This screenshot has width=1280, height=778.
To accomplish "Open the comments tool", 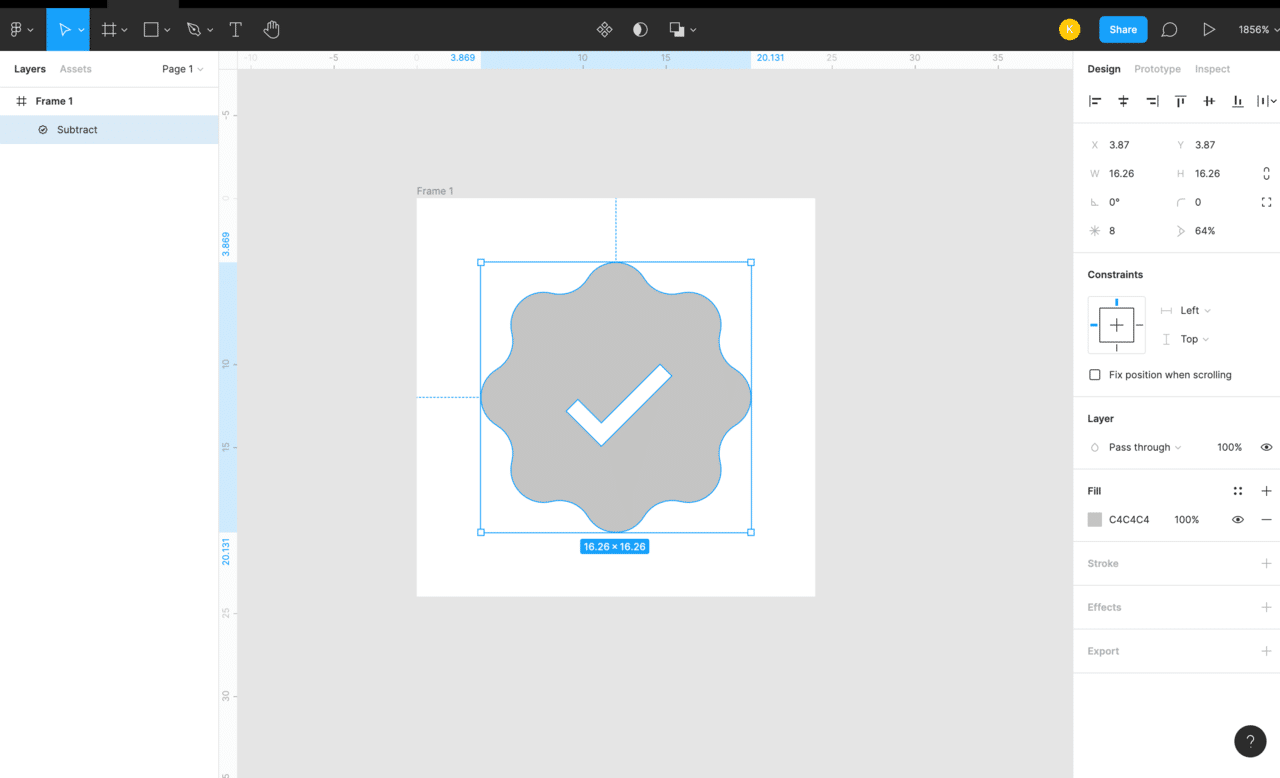I will coord(1169,30).
